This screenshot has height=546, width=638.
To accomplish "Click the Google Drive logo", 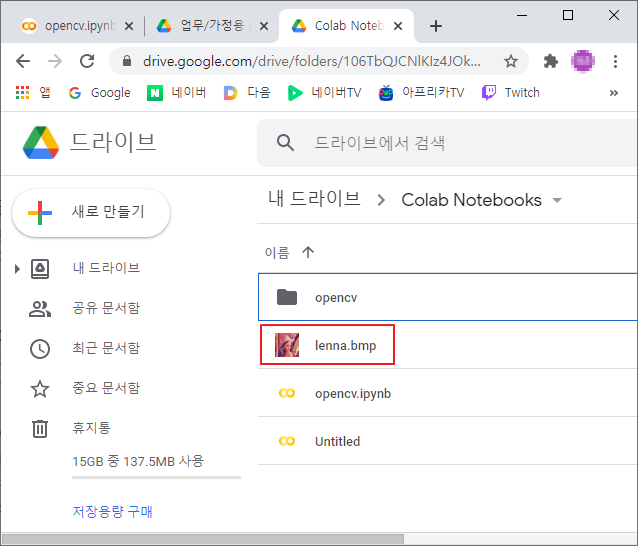I will click(x=41, y=143).
